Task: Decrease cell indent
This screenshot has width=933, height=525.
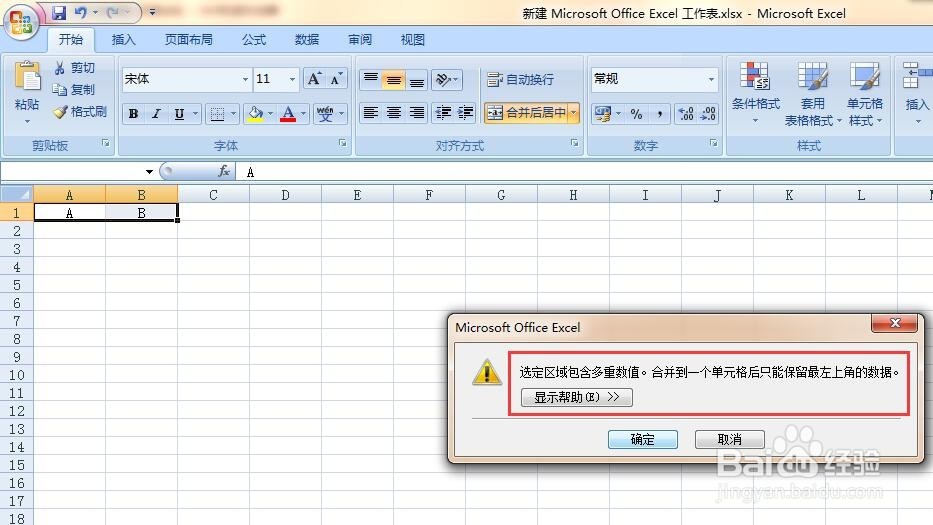Action: (443, 112)
